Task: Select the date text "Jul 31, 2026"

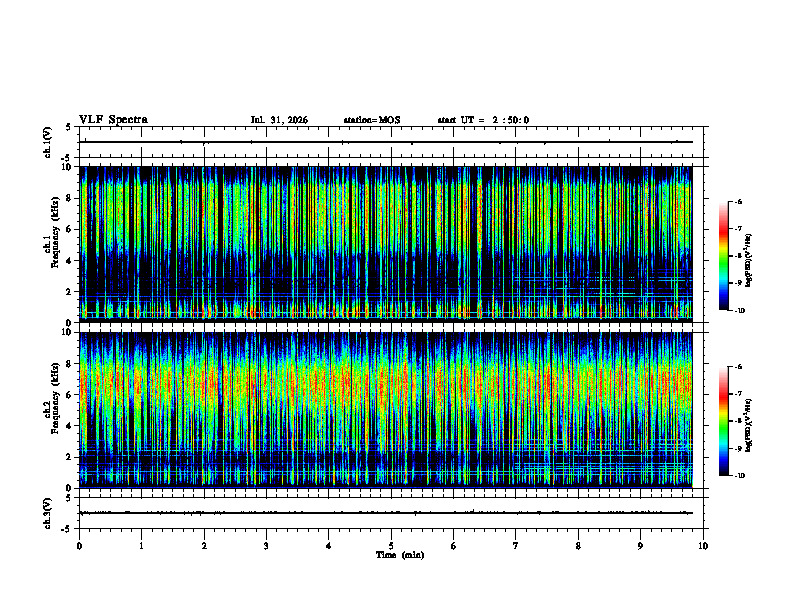Action: pyautogui.click(x=279, y=120)
